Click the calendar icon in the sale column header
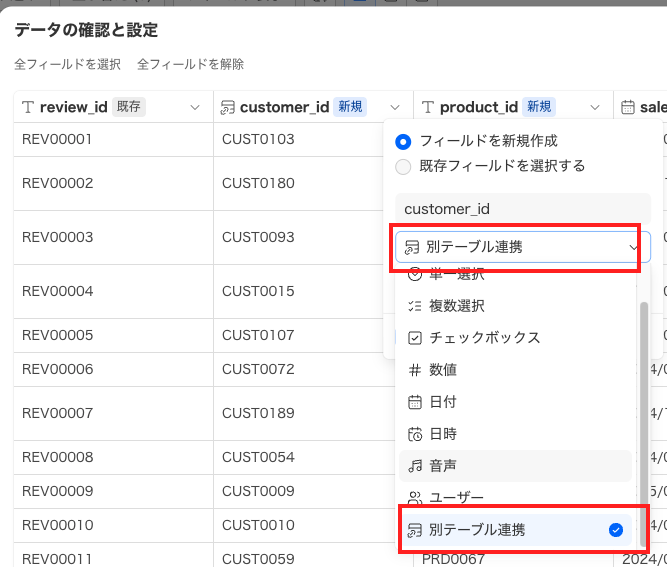667x567 pixels. tap(628, 107)
